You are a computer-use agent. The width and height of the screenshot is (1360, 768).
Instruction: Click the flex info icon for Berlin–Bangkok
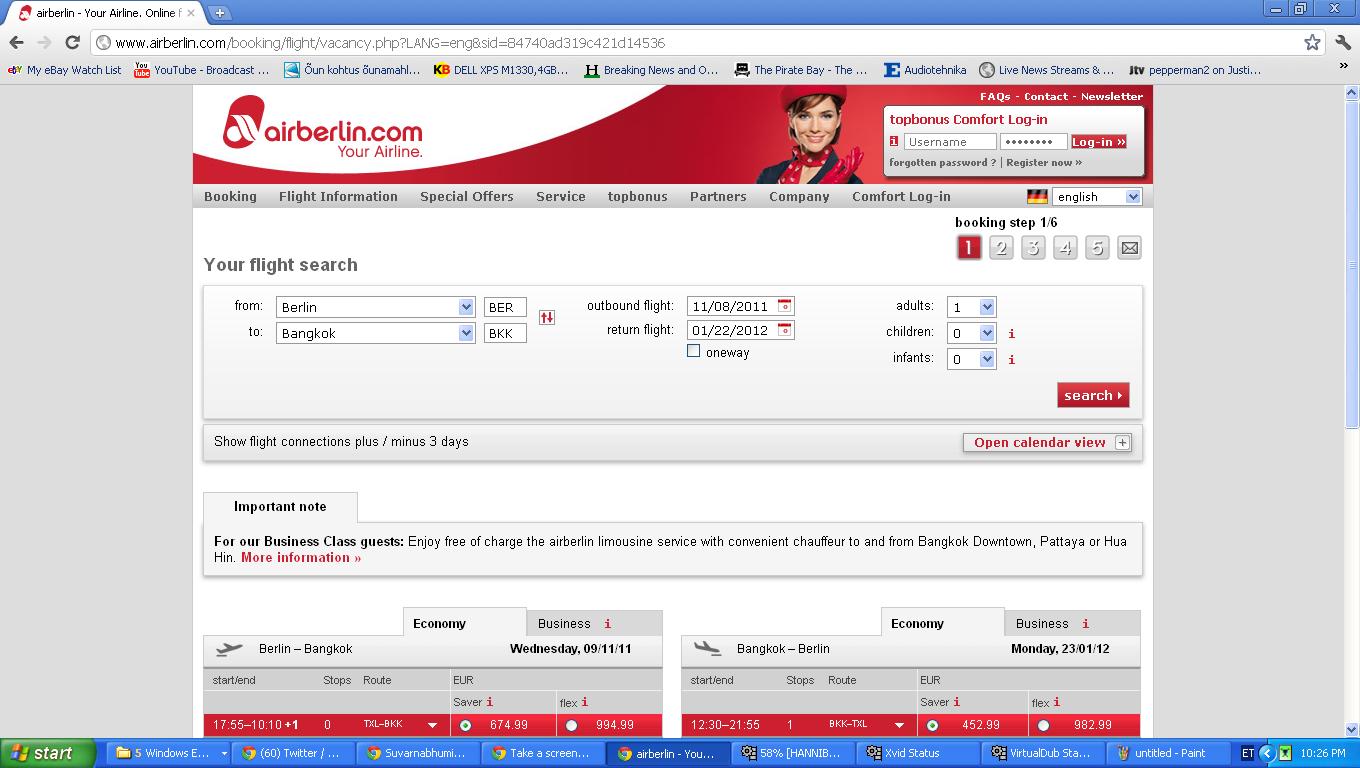[x=585, y=703]
